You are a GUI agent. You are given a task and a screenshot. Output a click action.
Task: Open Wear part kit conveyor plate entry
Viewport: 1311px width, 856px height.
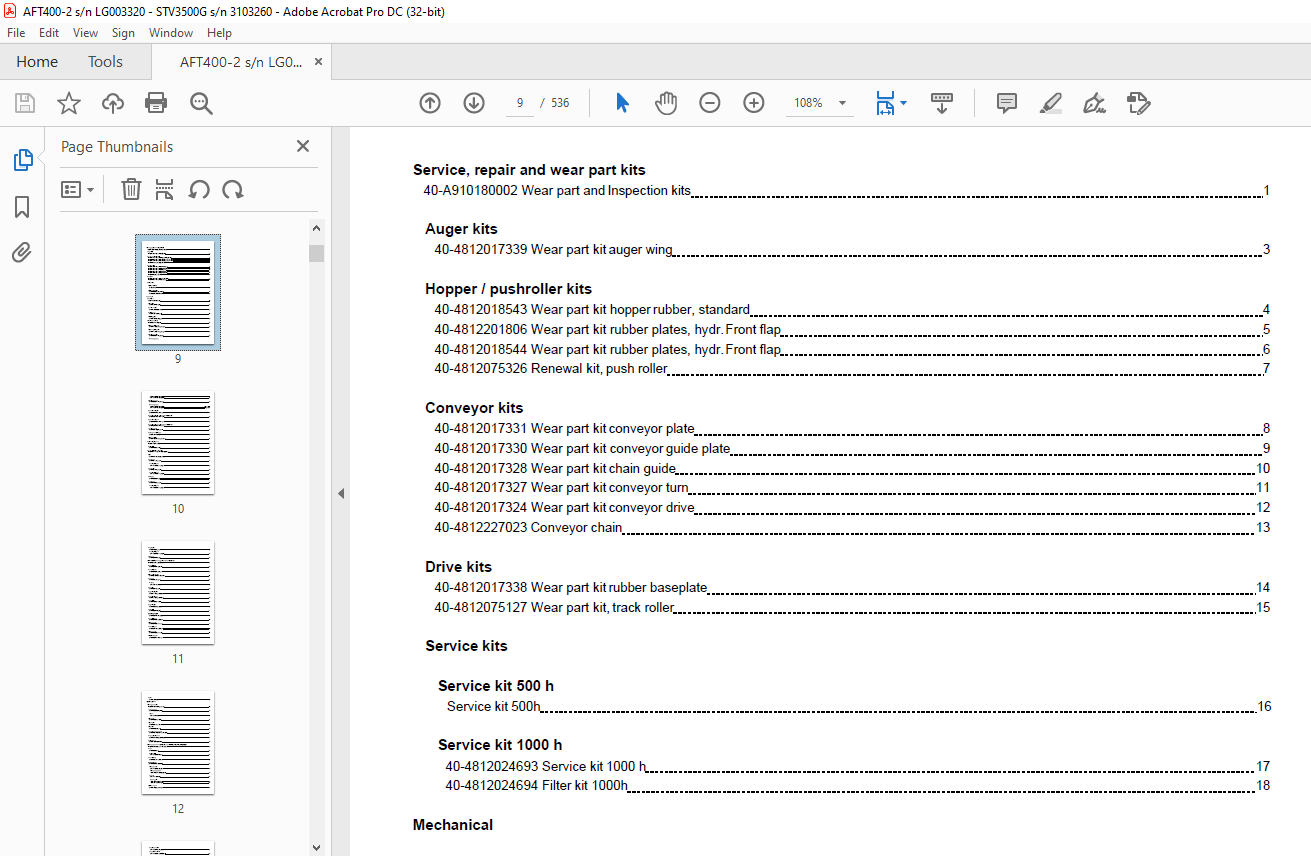(x=852, y=429)
